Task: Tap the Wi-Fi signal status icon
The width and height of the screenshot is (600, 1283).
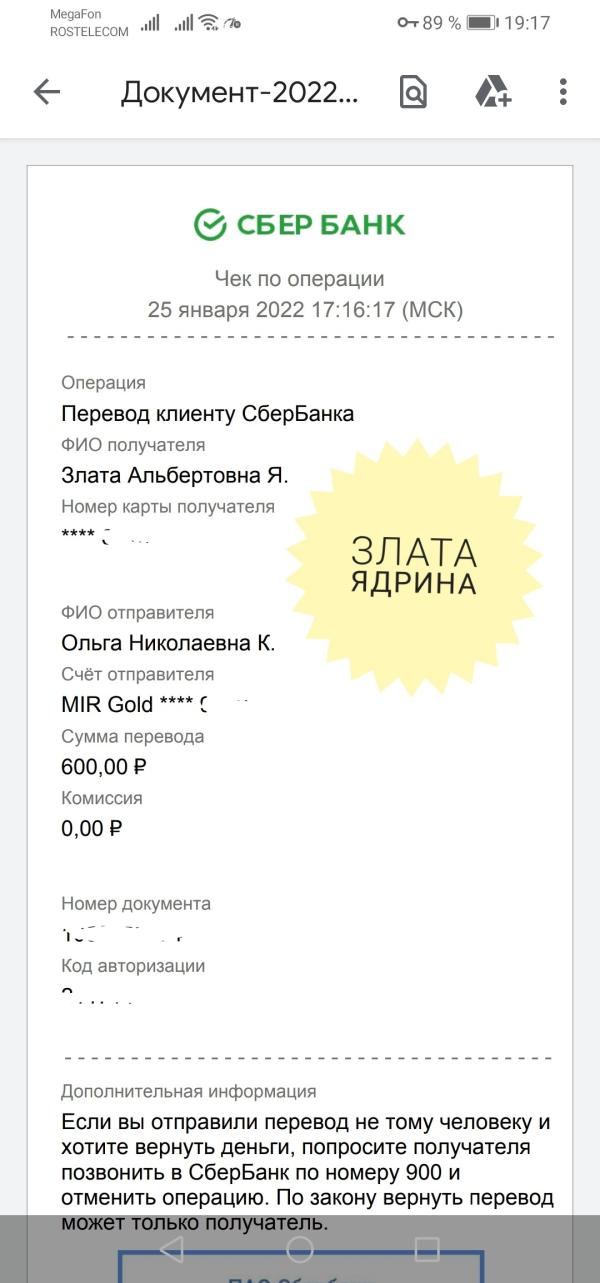Action: [x=209, y=22]
